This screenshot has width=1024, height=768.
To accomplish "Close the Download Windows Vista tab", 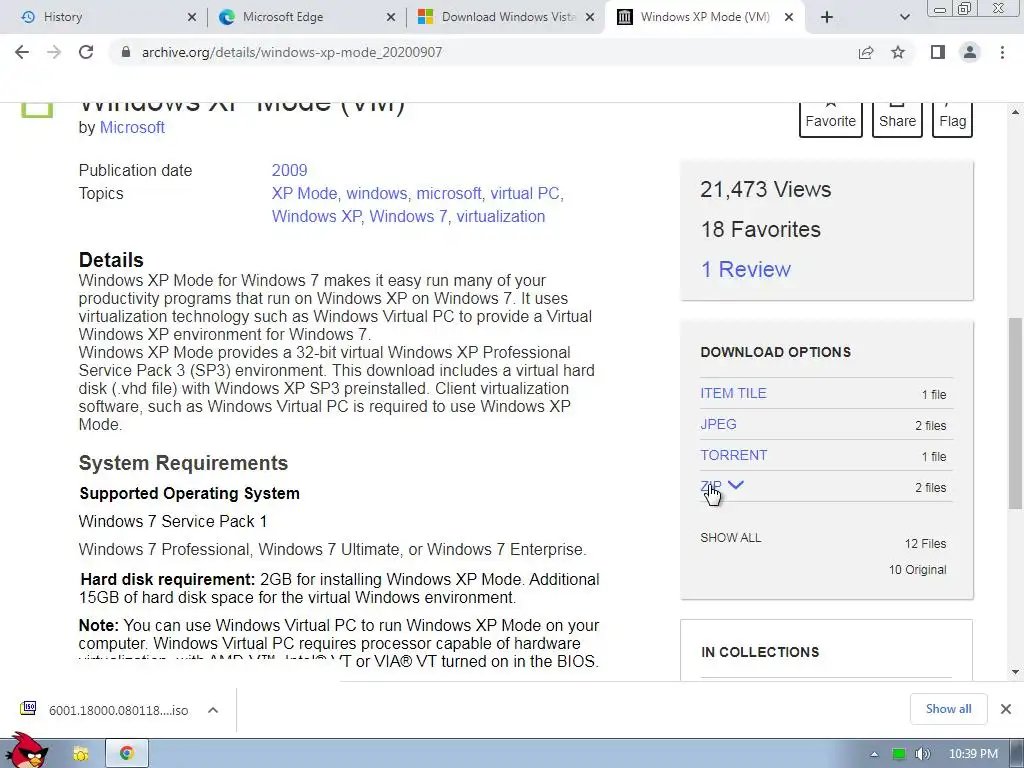I will tap(590, 18).
